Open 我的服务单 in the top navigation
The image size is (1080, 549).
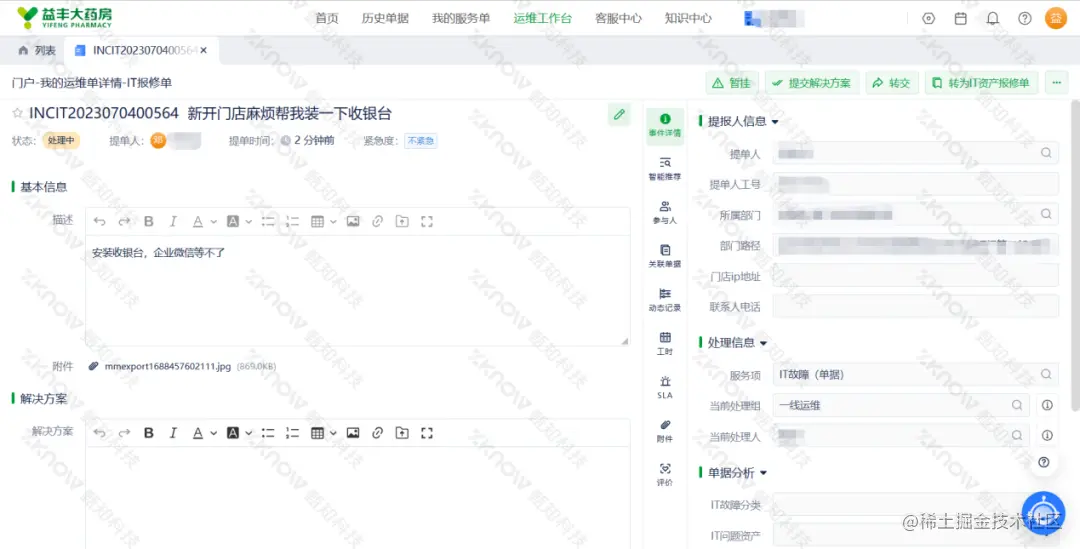click(461, 19)
